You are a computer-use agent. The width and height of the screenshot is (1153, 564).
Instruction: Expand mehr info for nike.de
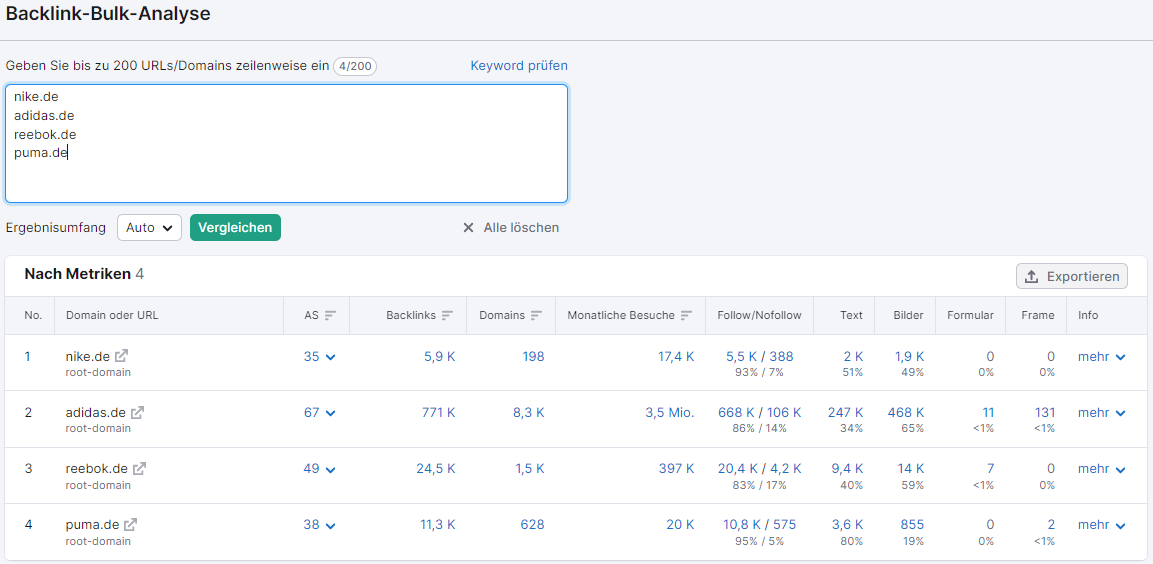pos(1102,357)
